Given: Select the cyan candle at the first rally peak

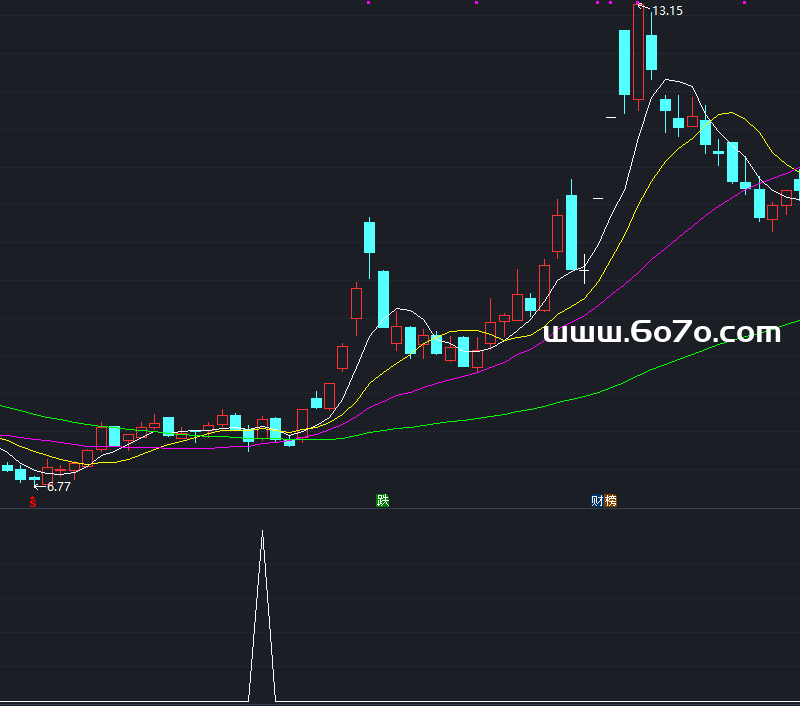Looking at the screenshot, I should click(x=369, y=238).
